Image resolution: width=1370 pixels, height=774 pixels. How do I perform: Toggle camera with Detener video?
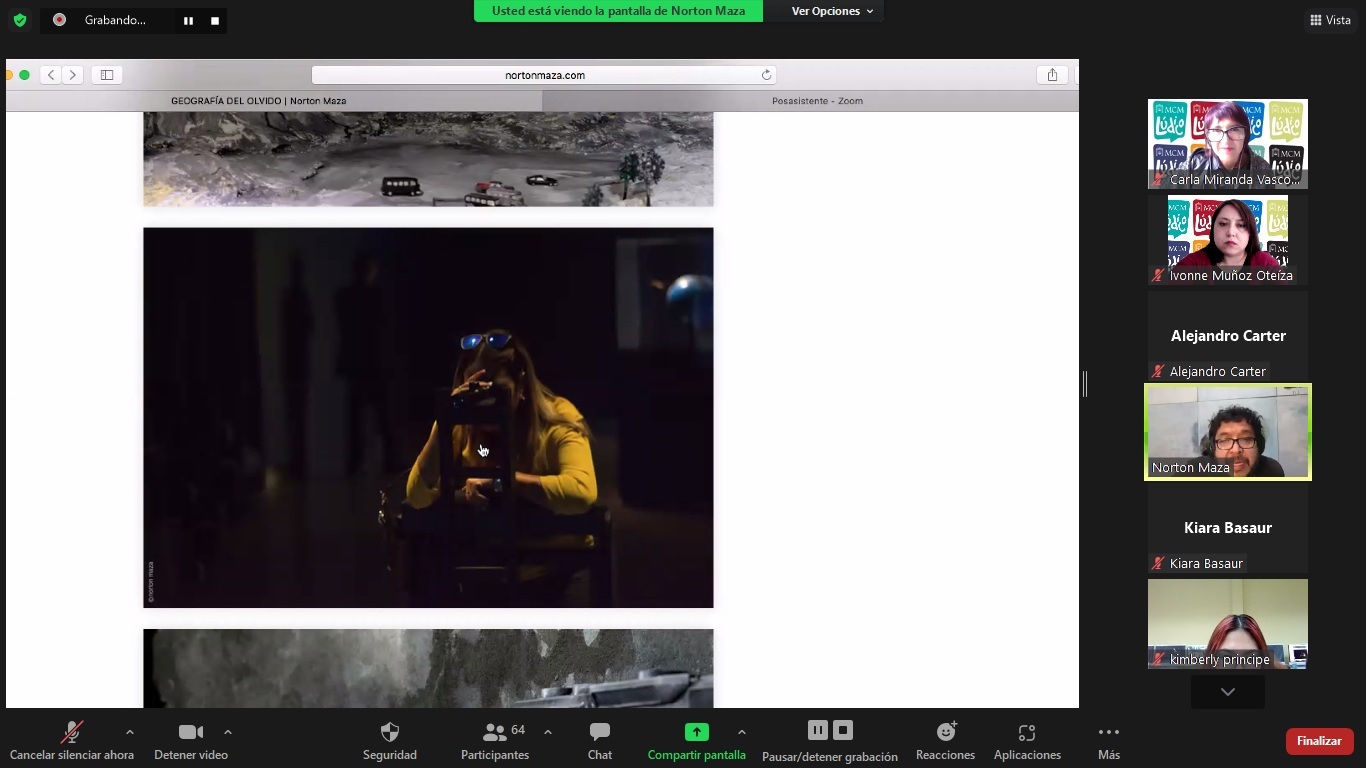(190, 733)
